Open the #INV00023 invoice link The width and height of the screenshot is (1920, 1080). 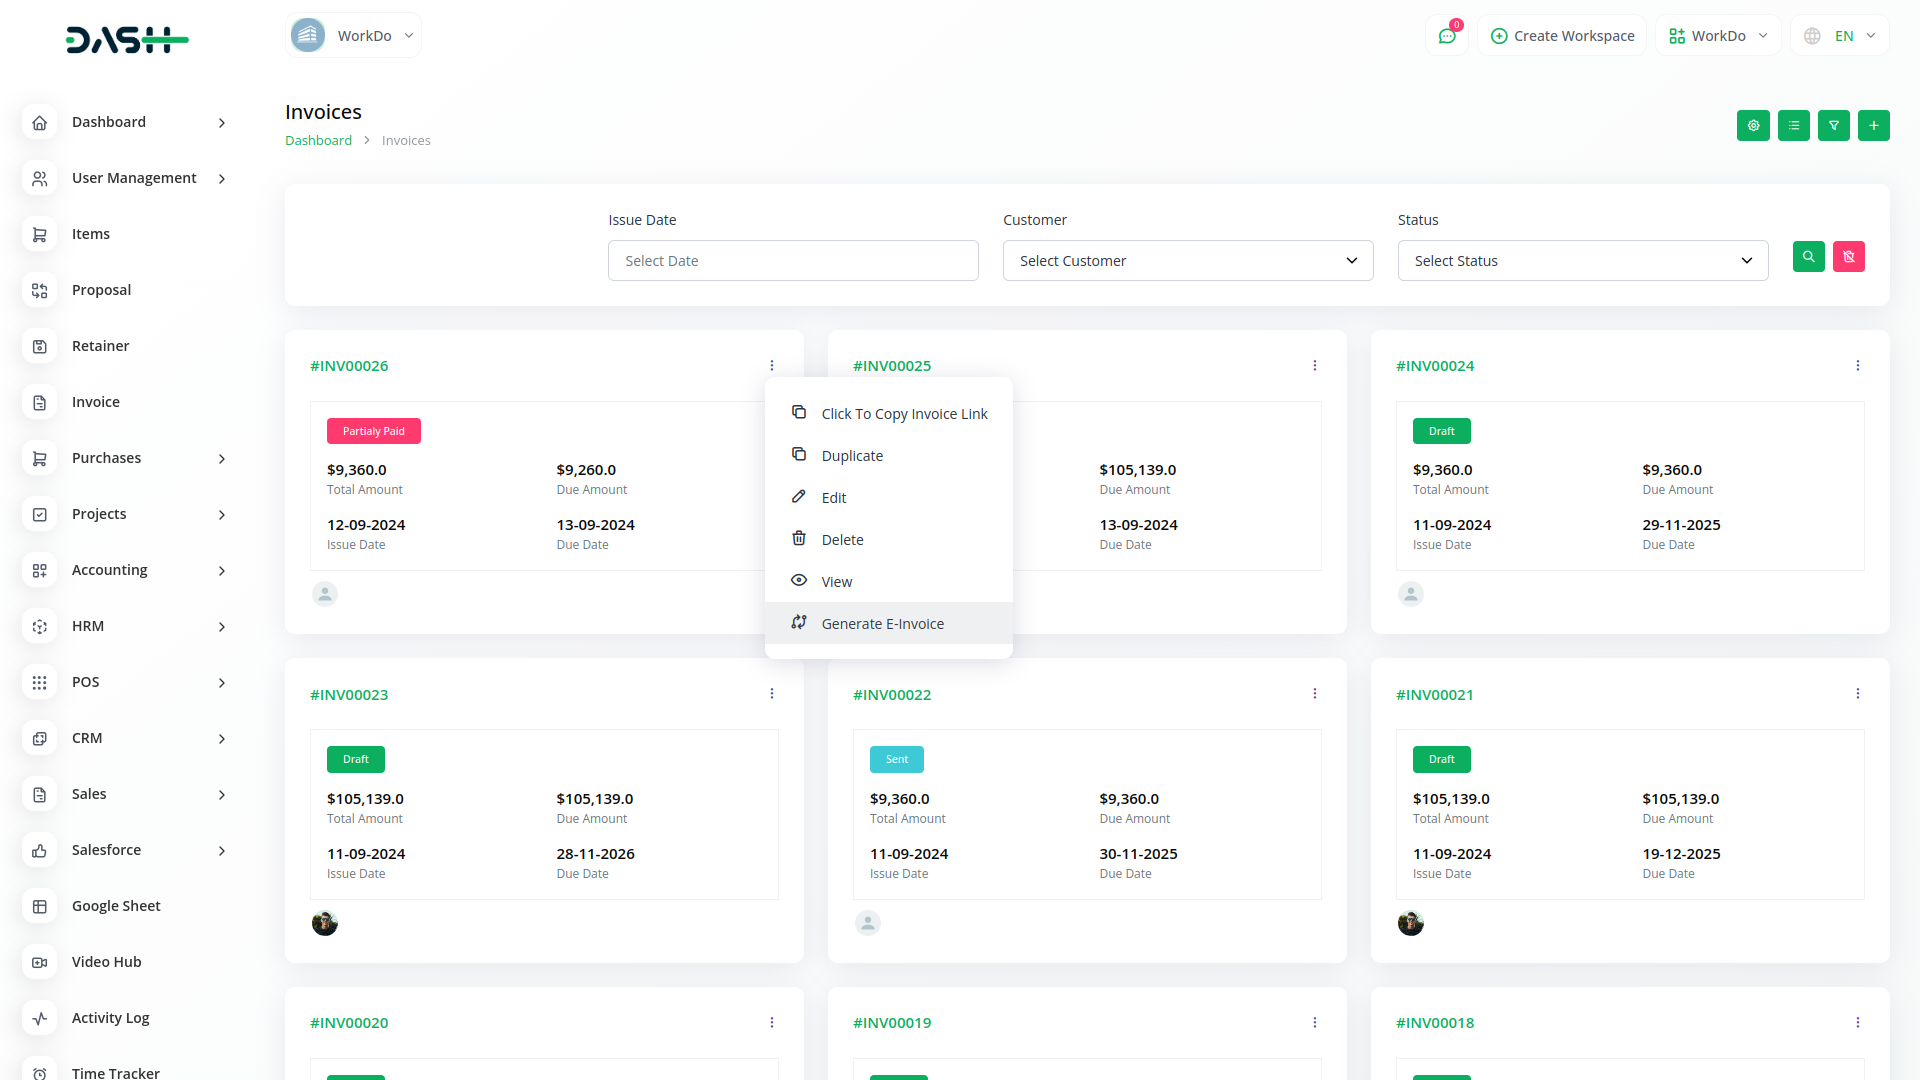[349, 695]
